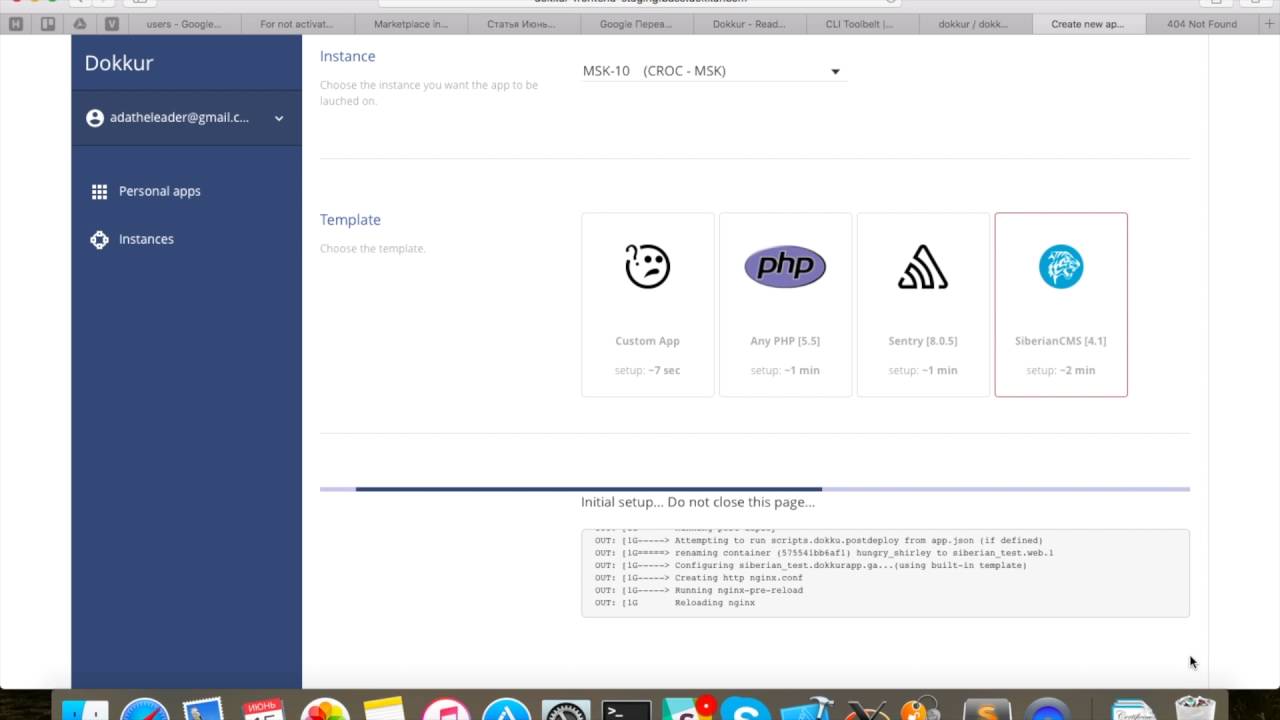The width and height of the screenshot is (1280, 720).
Task: Open a new browser tab with plus
Action: coord(1271,24)
